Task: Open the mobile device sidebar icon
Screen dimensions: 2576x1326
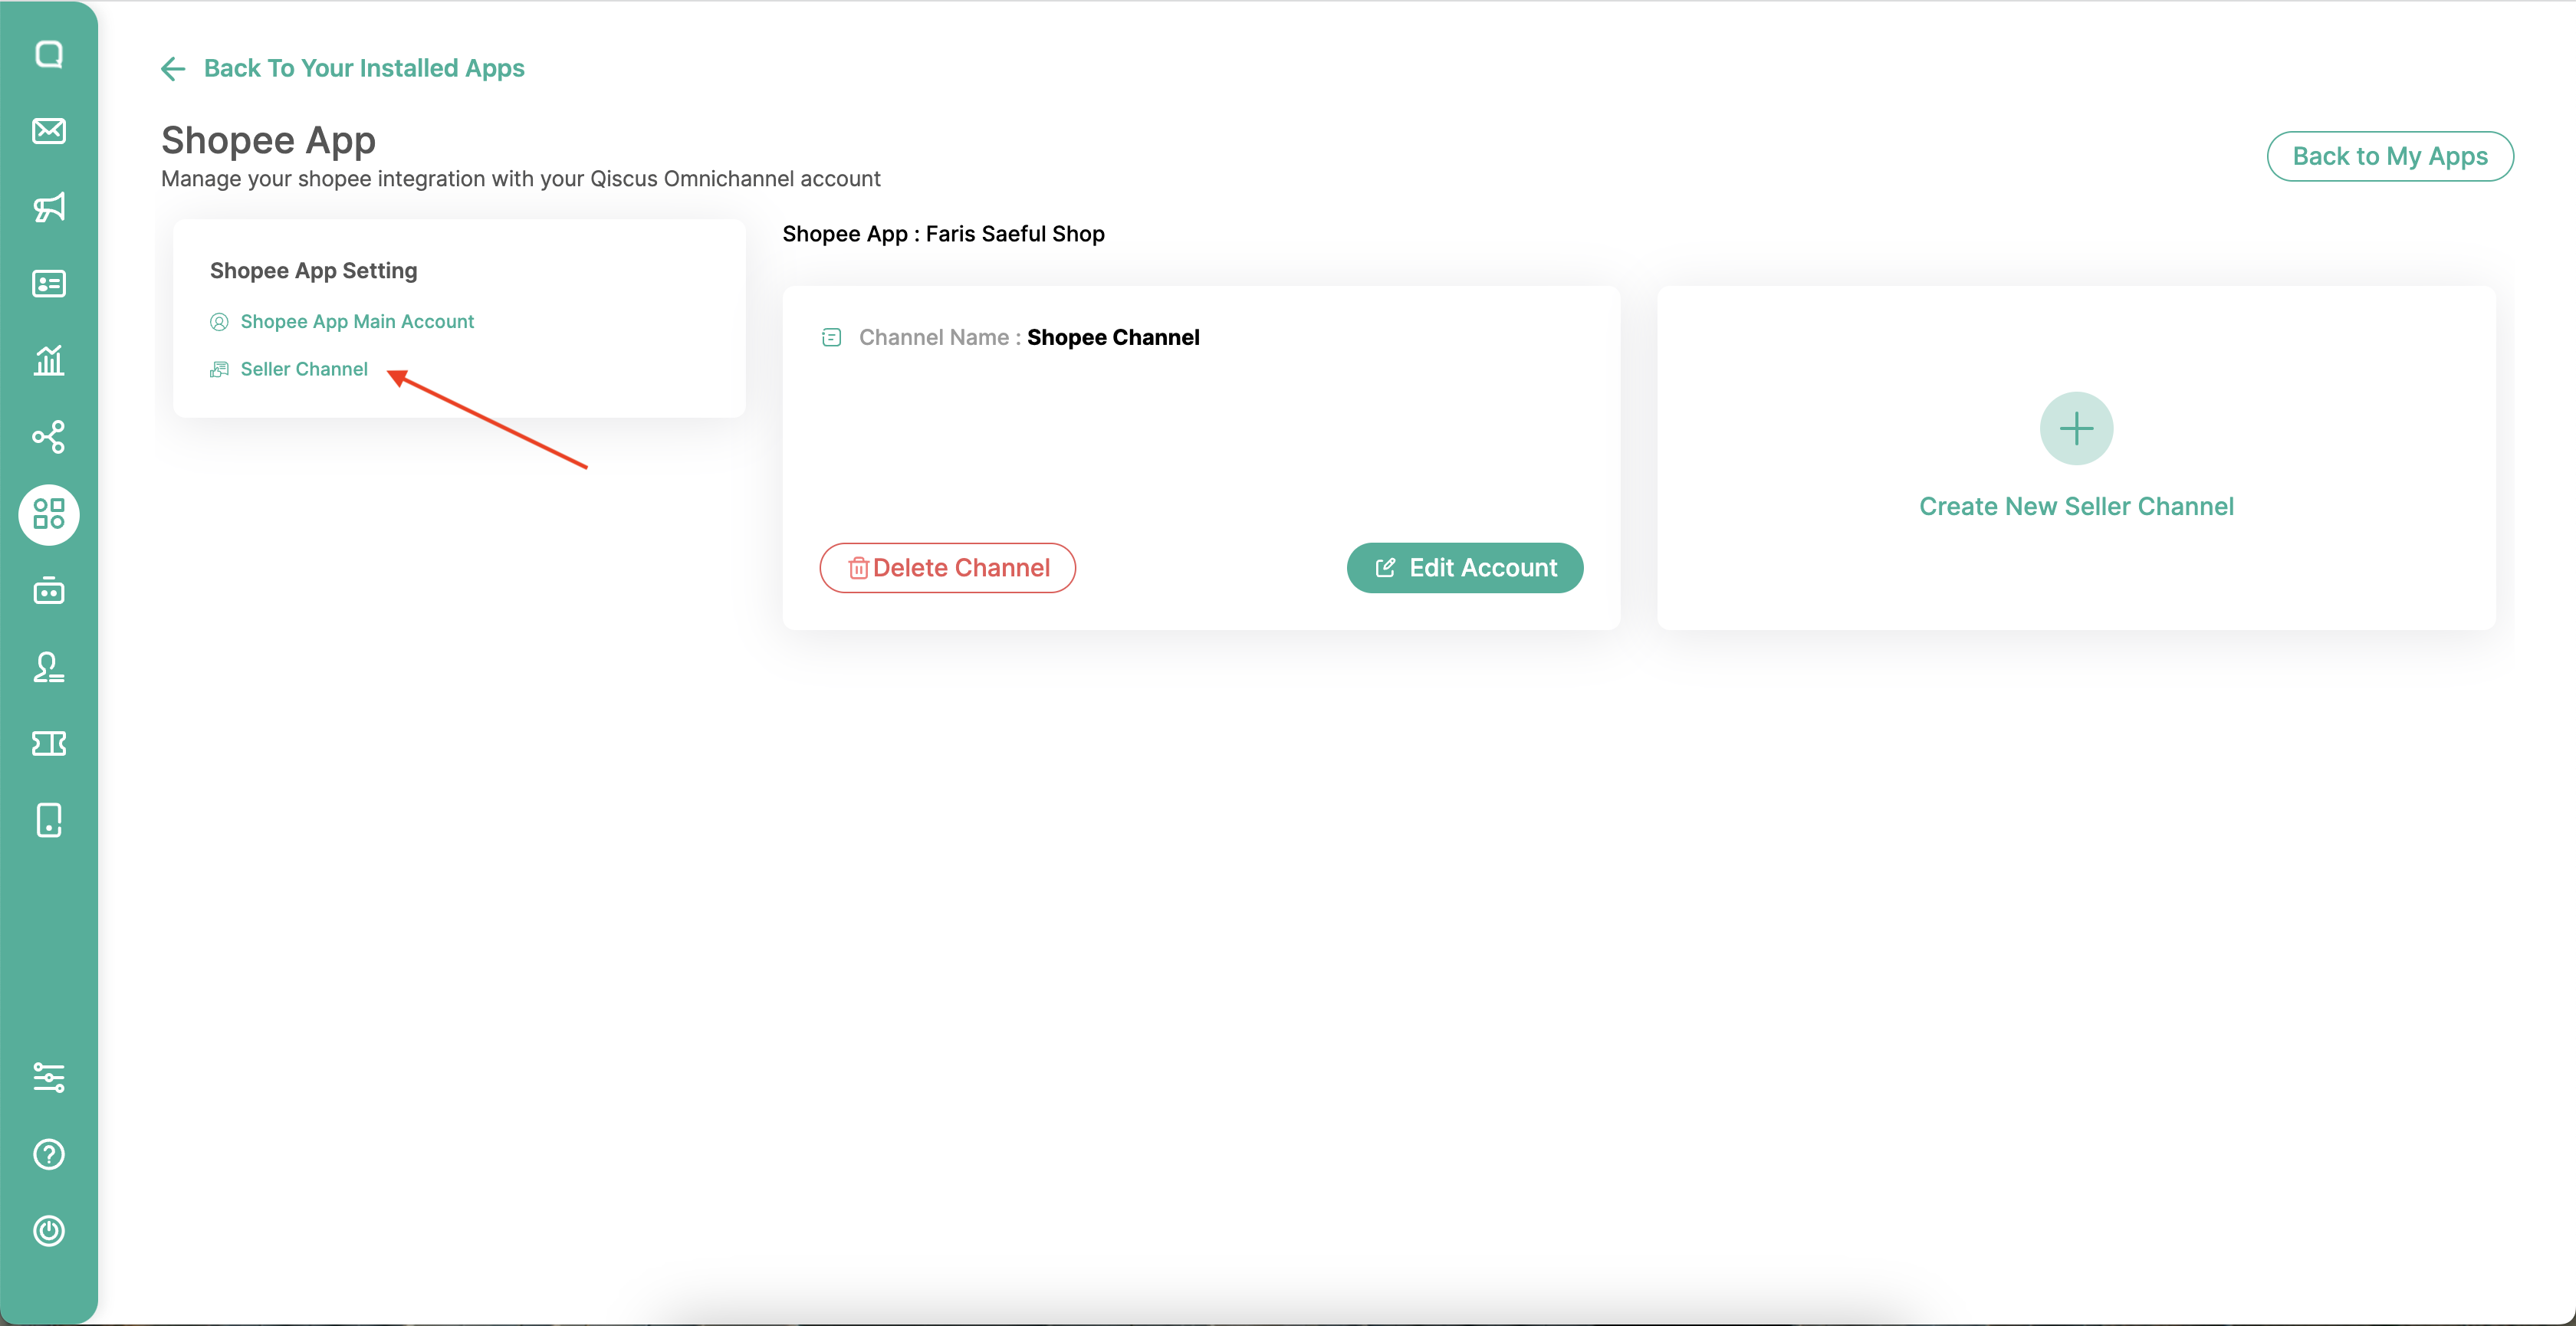Action: pos(49,820)
